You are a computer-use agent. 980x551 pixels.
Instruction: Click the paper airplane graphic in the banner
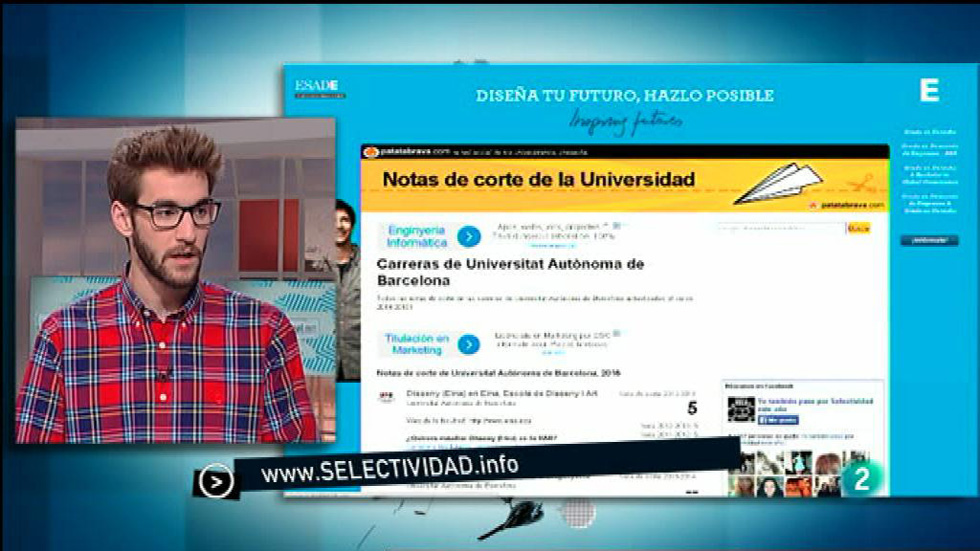(x=784, y=183)
